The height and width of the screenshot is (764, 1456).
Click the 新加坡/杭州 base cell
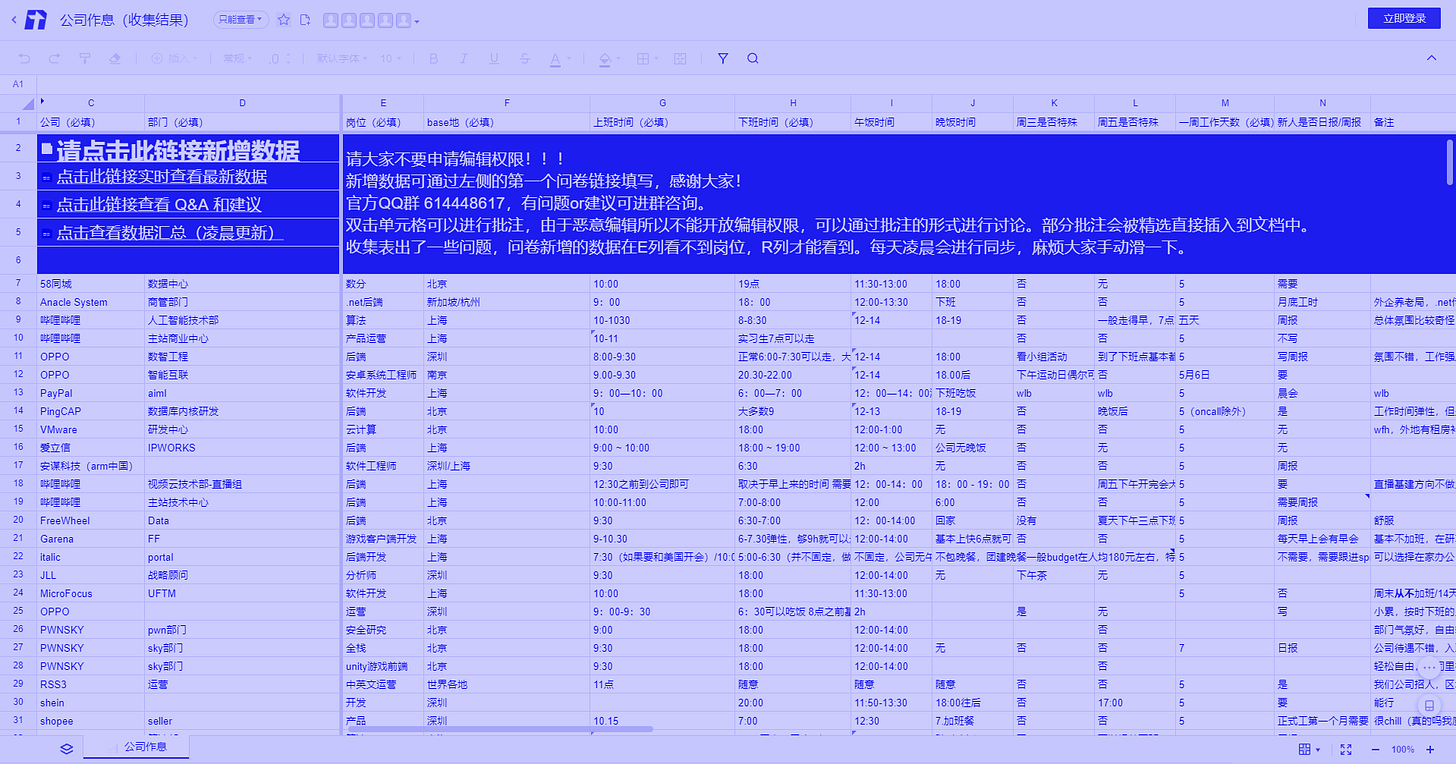coord(507,302)
